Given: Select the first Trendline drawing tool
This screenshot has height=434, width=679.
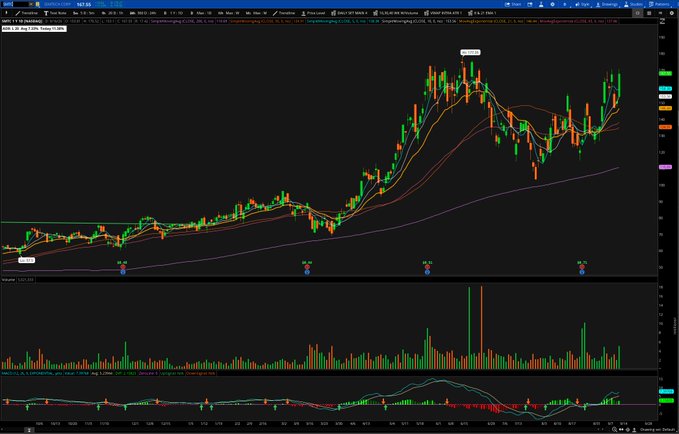Looking at the screenshot, I should [x=26, y=13].
